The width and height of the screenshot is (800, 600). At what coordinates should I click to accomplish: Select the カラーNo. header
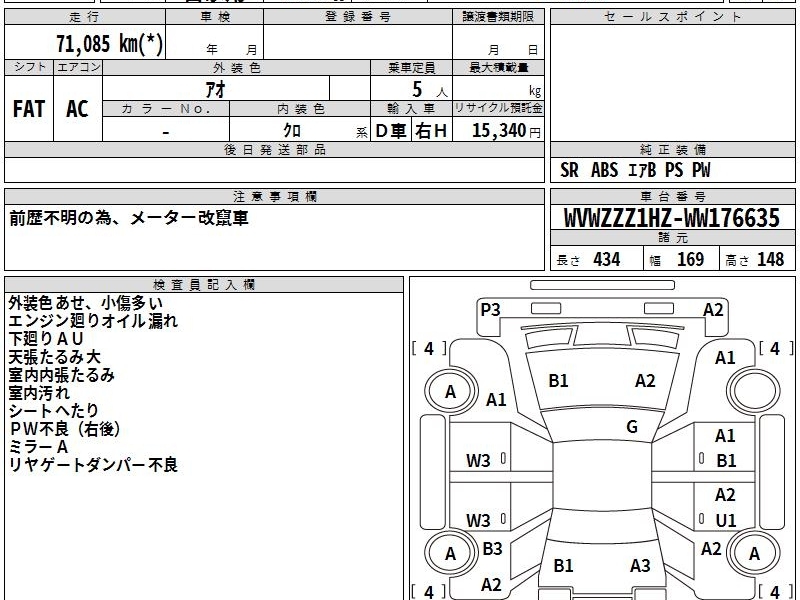166,109
